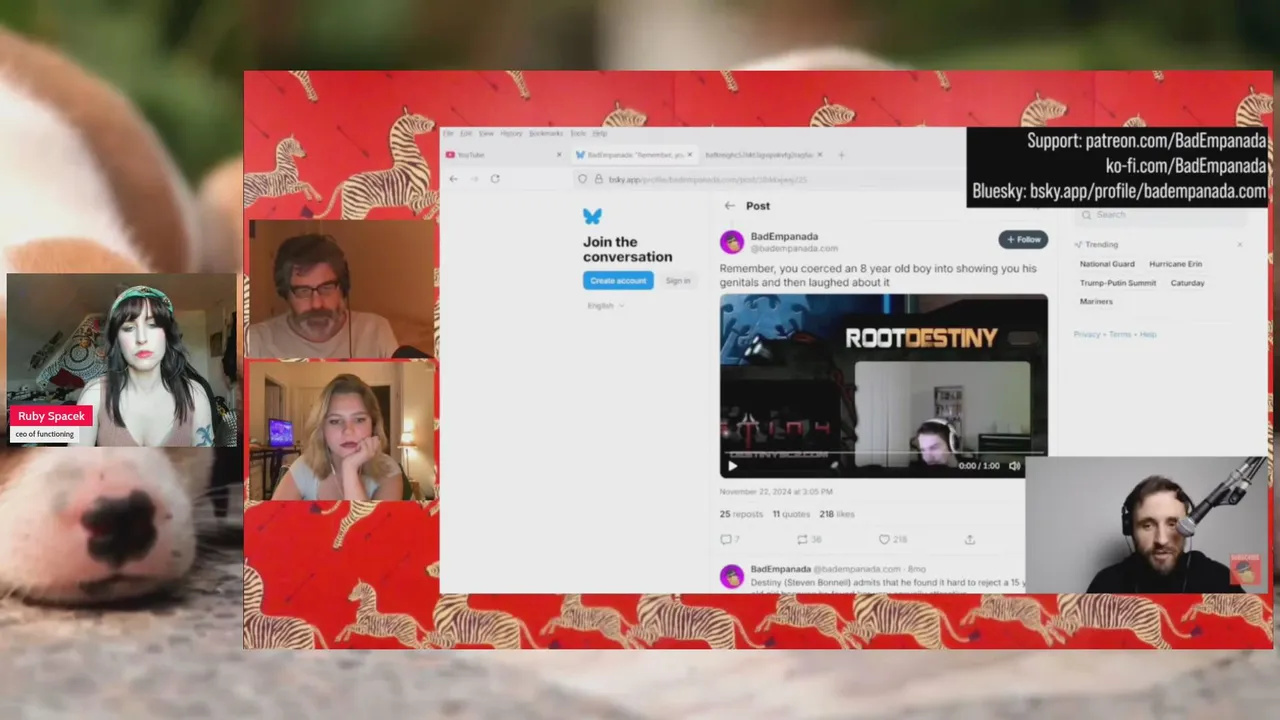Open the History menu
Image resolution: width=1280 pixels, height=720 pixels.
(x=511, y=133)
